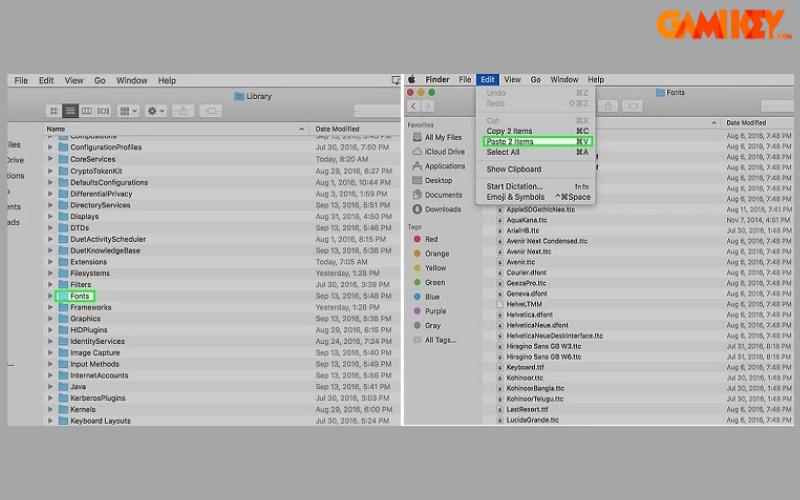The width and height of the screenshot is (800, 500).
Task: Select column view in Library window toolbar
Action: point(87,110)
